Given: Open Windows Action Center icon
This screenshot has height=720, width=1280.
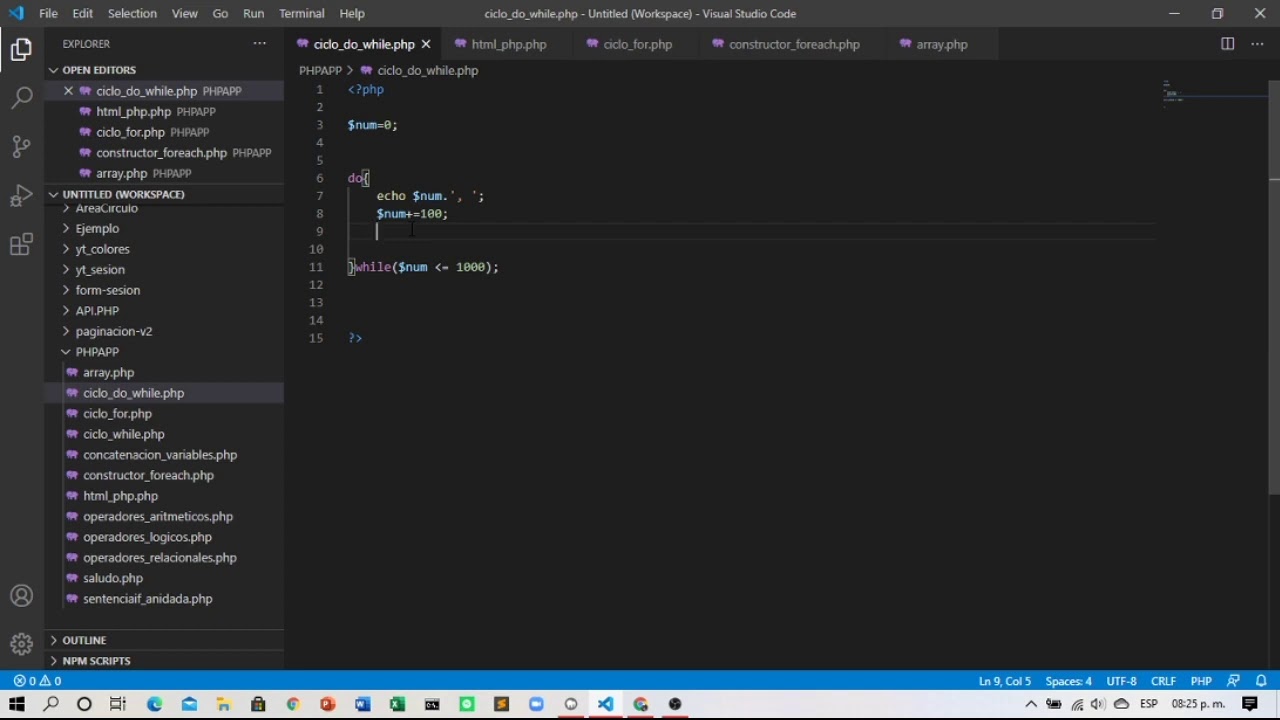Looking at the screenshot, I should click(1250, 704).
